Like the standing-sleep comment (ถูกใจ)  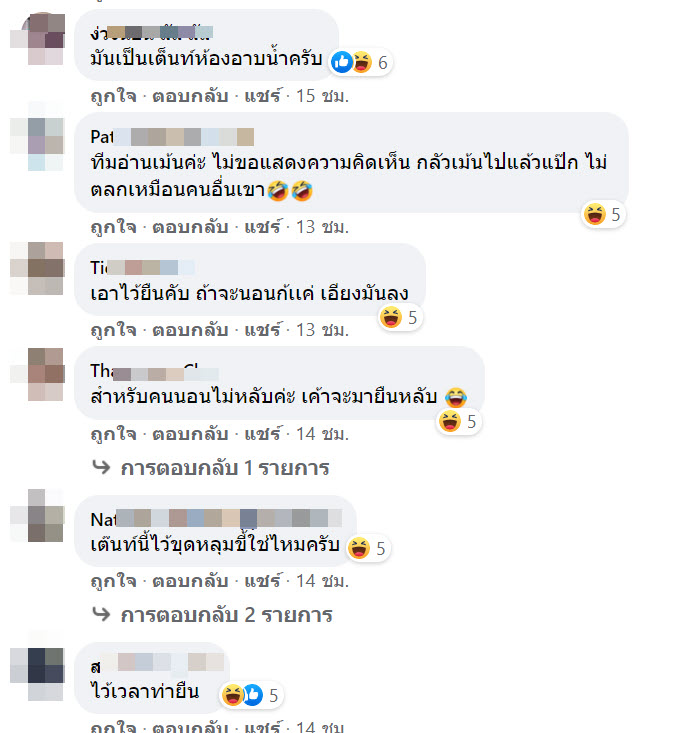click(114, 434)
